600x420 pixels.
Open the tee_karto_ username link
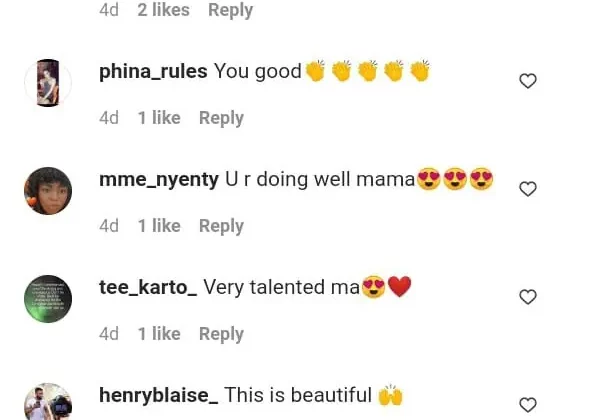tap(148, 287)
